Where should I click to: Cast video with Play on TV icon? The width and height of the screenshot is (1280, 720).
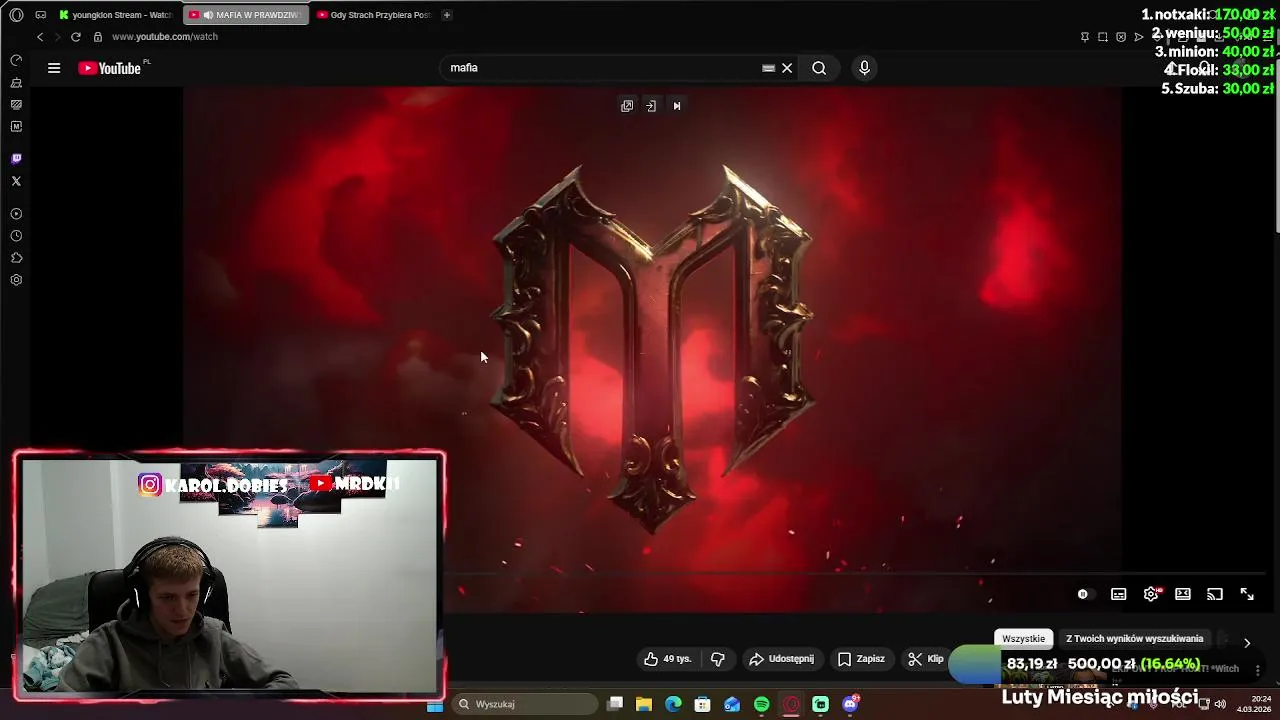(x=1215, y=594)
